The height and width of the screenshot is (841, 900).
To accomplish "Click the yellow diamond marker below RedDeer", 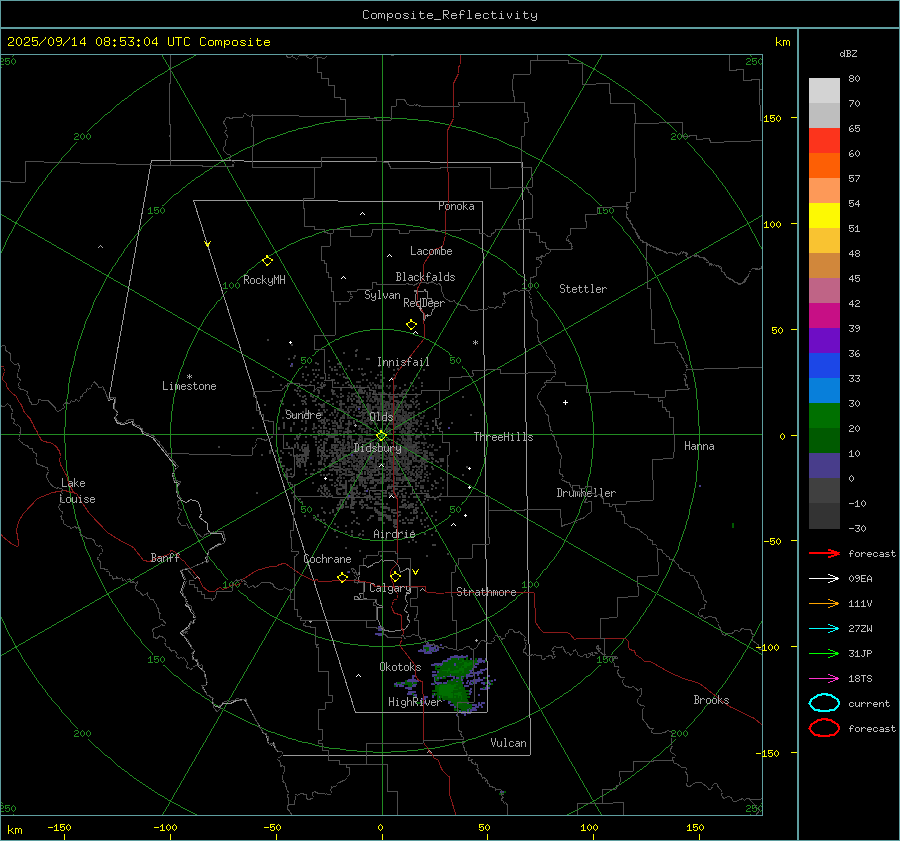I will [411, 324].
